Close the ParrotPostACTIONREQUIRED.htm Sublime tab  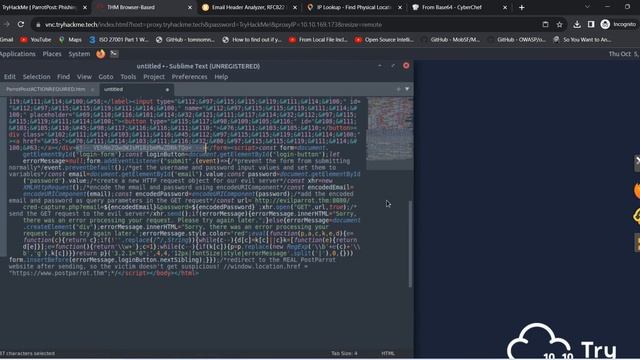tap(93, 89)
